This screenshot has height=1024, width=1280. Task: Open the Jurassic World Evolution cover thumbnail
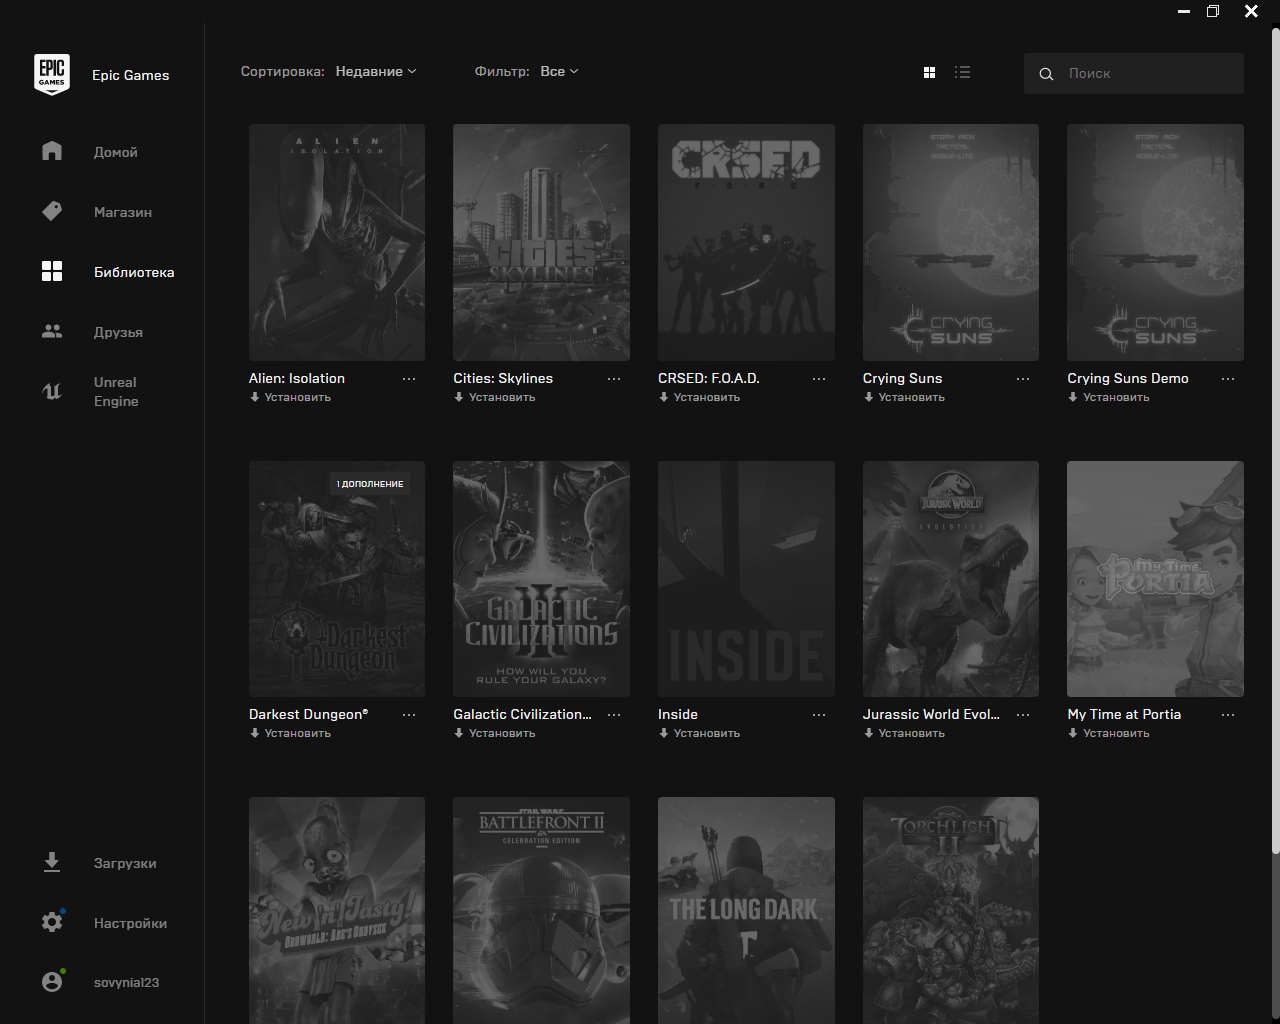951,579
